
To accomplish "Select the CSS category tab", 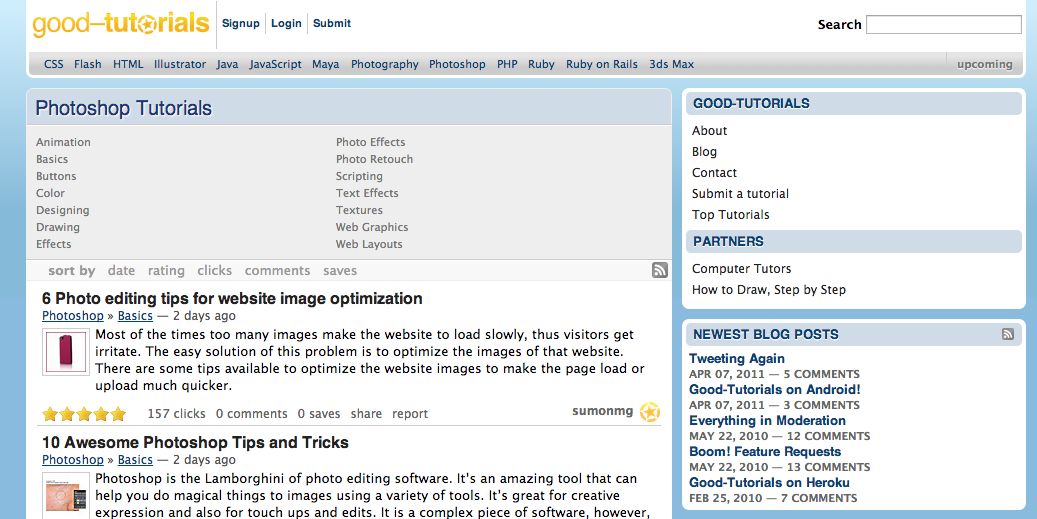I will pos(54,64).
